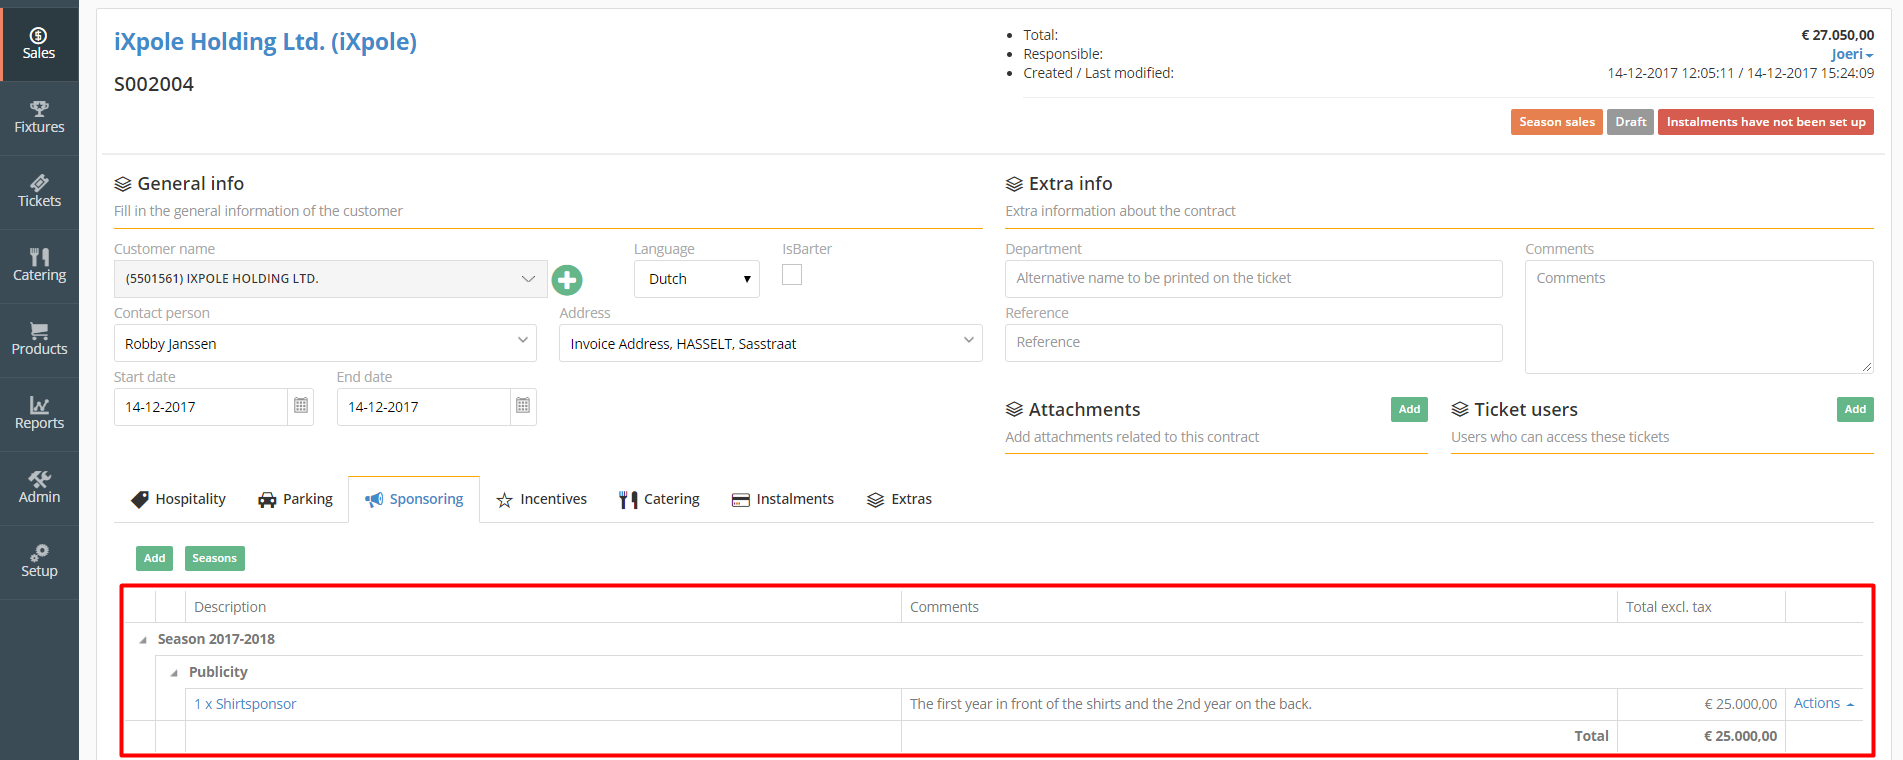
Task: Click the General info layers icon
Action: tap(123, 184)
